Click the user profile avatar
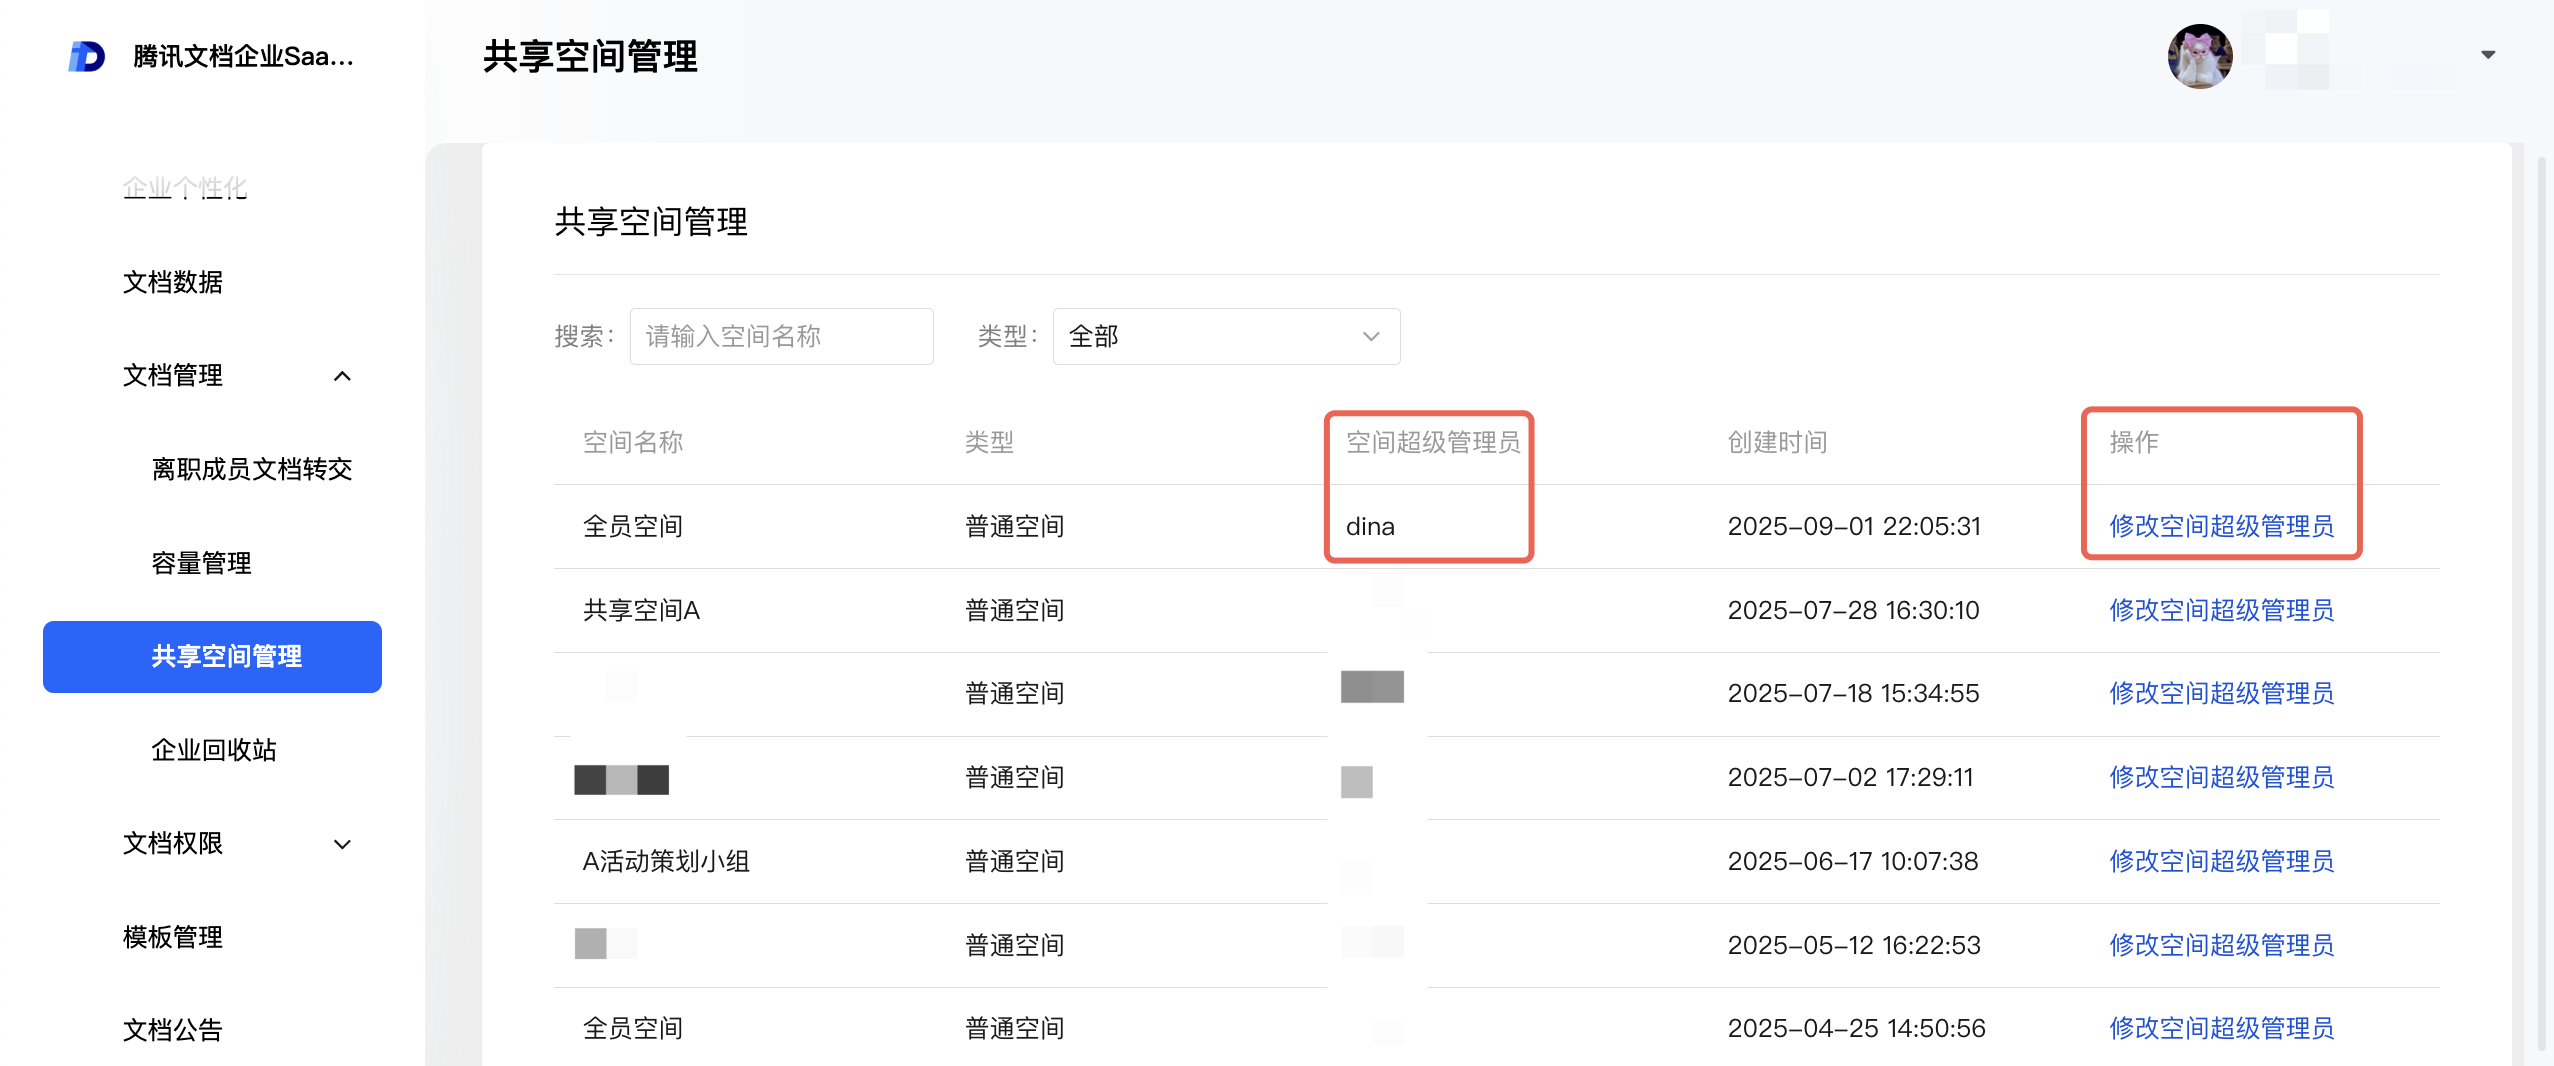Viewport: 2554px width, 1066px height. [x=2199, y=56]
